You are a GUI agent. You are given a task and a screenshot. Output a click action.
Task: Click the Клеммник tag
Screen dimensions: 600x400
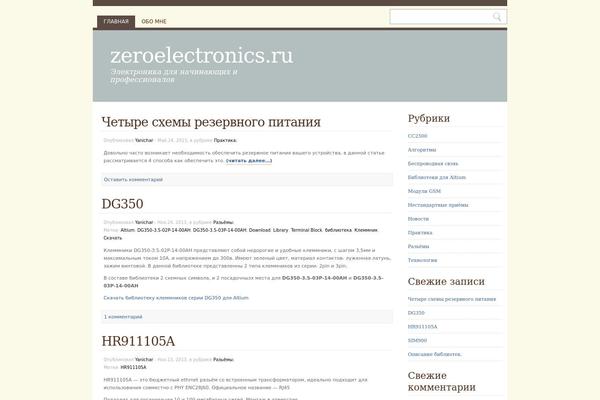click(x=365, y=230)
